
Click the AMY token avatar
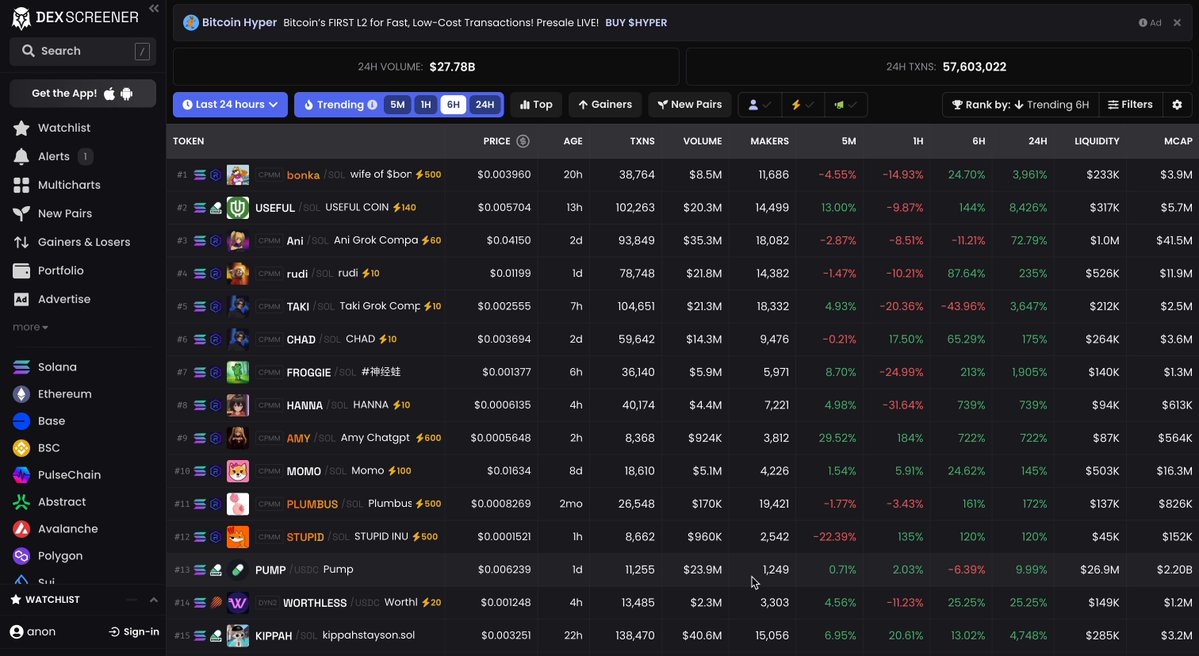coord(238,438)
